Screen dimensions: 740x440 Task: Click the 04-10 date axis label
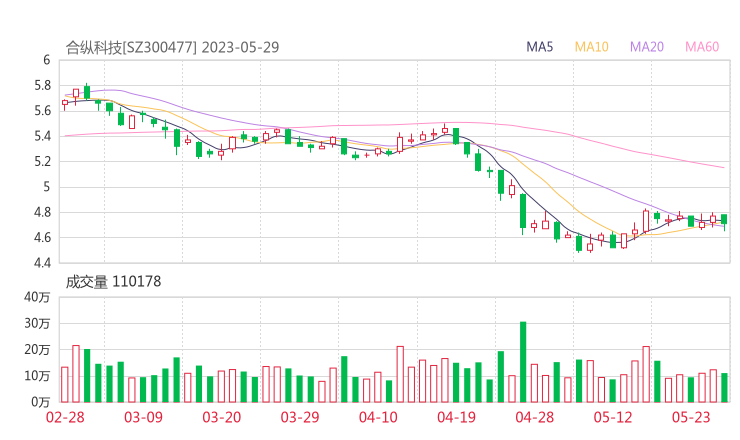pyautogui.click(x=378, y=417)
